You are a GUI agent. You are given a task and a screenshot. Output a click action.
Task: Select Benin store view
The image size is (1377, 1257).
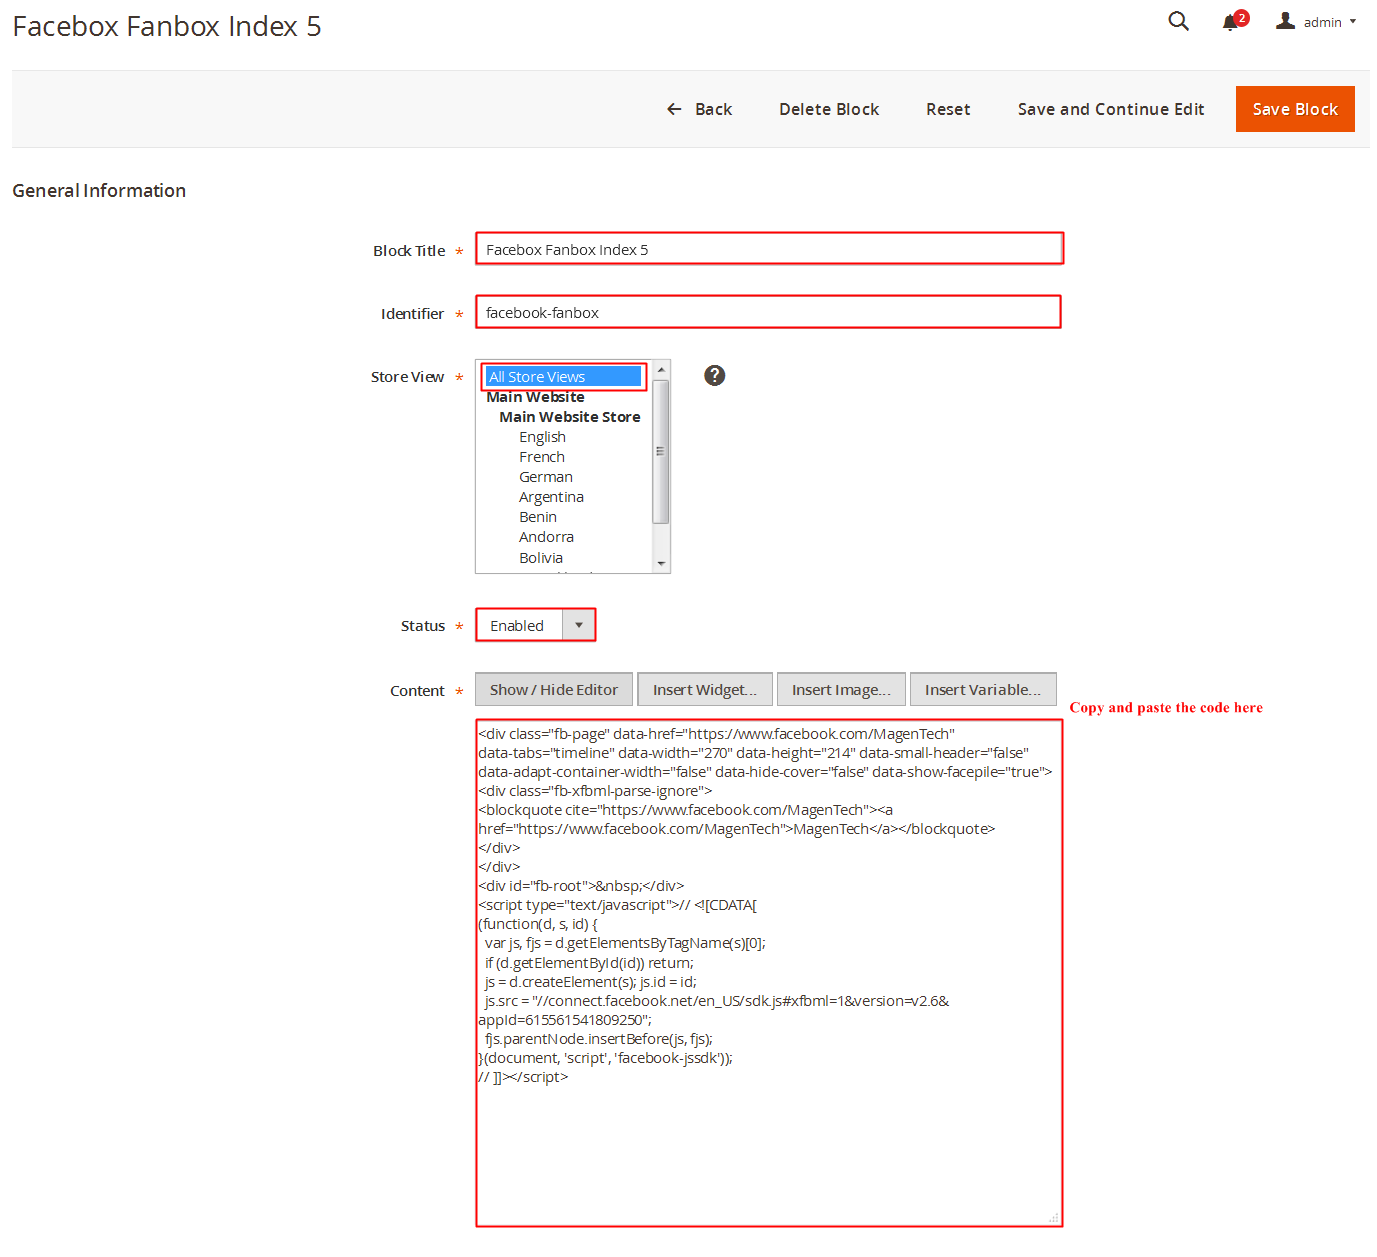pos(538,517)
